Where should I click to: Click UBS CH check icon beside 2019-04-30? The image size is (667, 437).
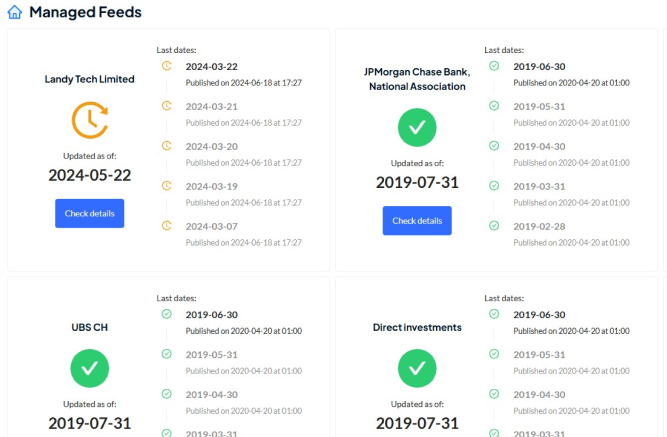[167, 394]
